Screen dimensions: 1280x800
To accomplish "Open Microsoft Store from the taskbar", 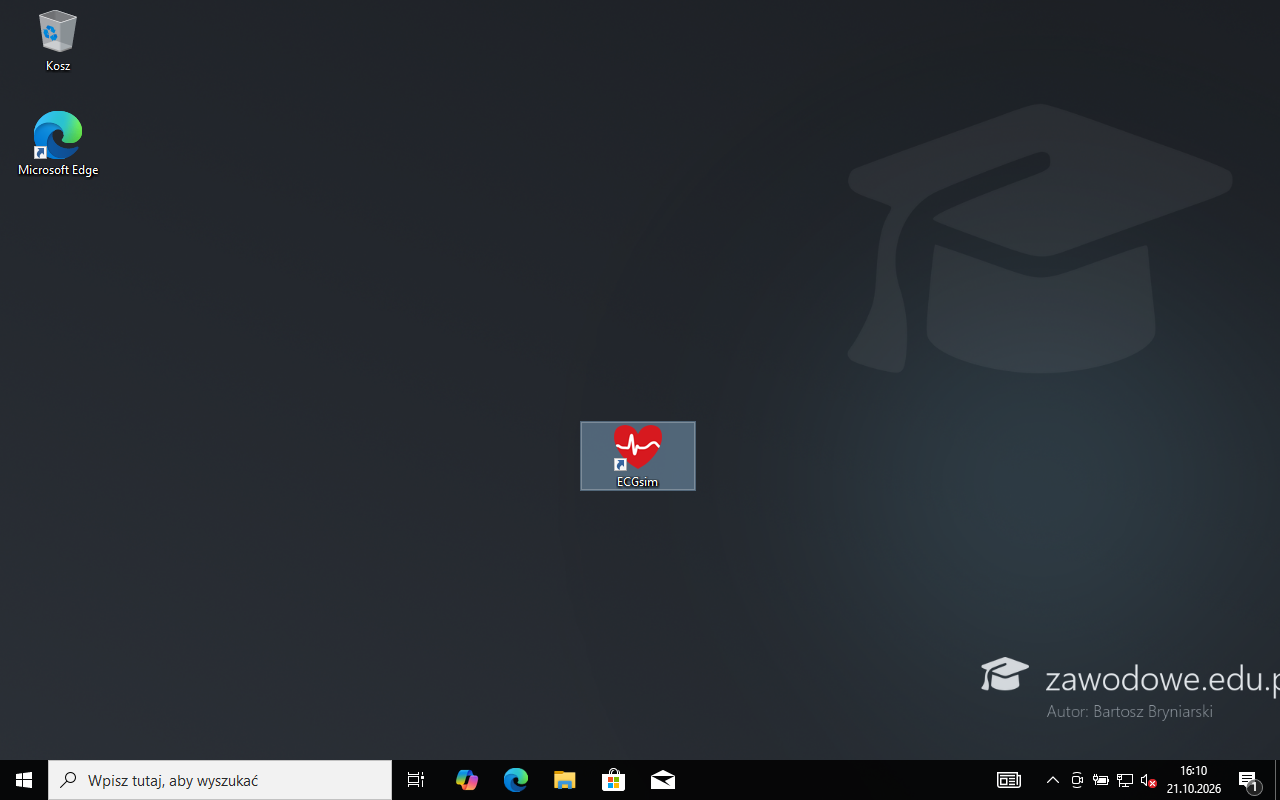I will 613,780.
